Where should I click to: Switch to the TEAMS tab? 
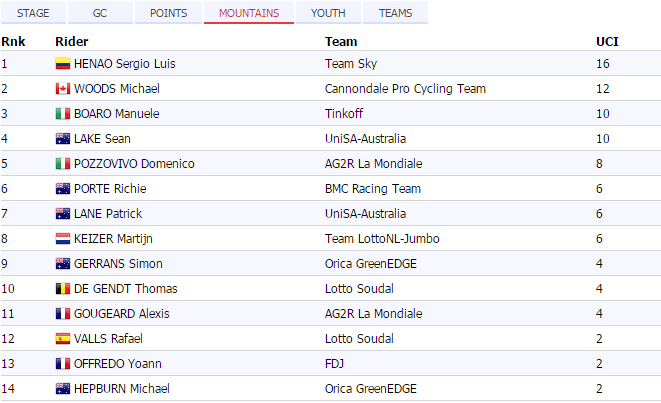[395, 13]
